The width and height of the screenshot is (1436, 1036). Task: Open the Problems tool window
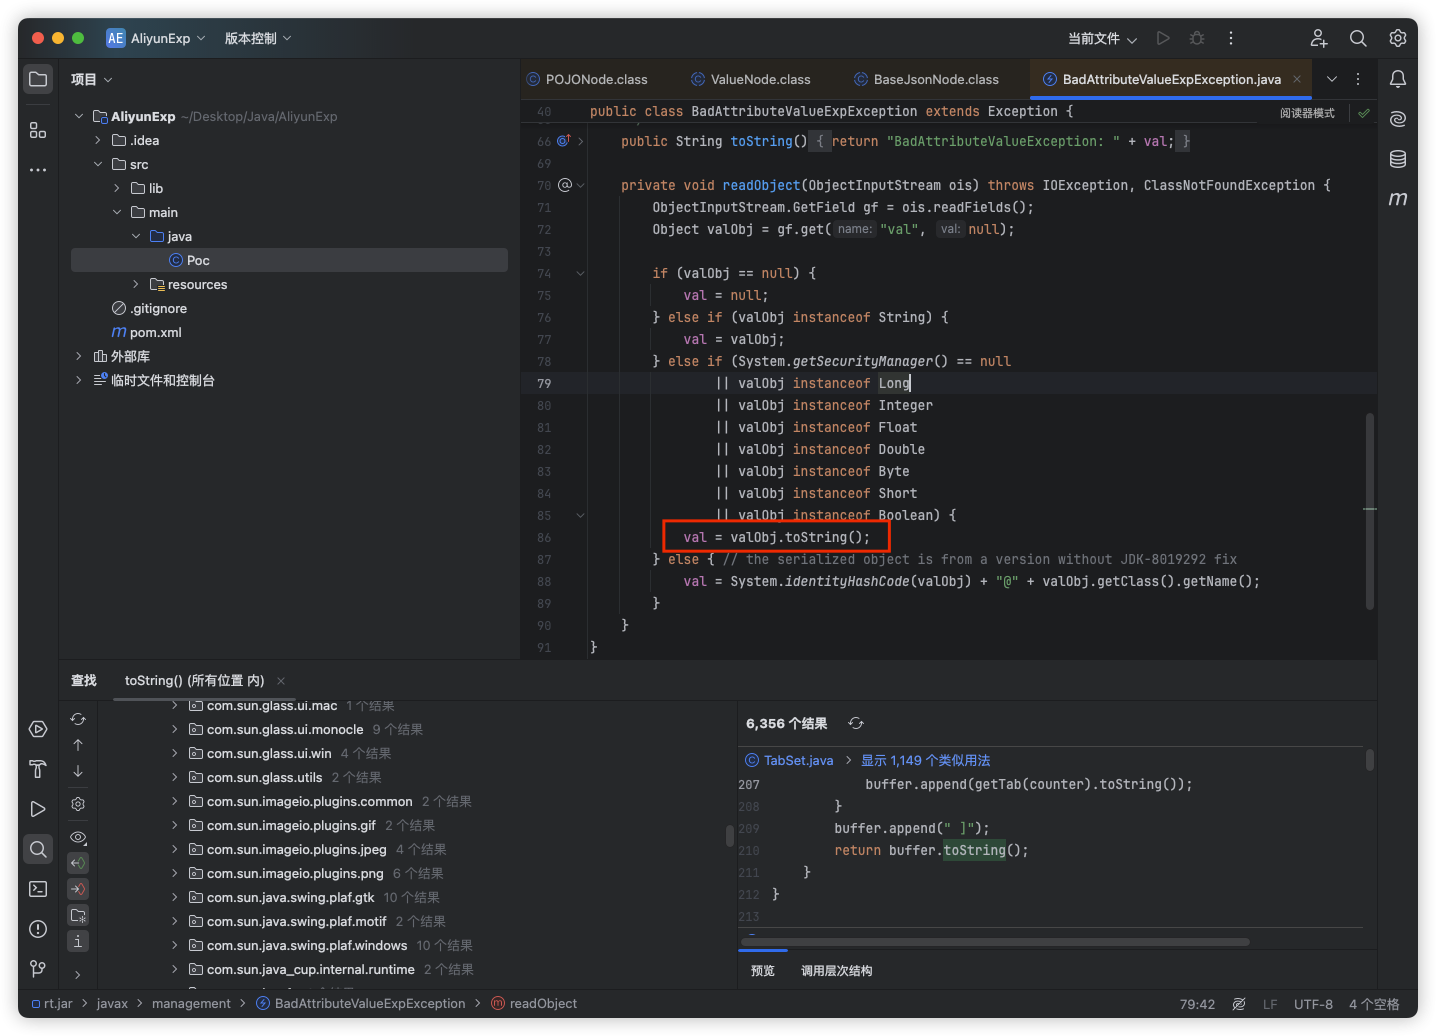pos(38,929)
